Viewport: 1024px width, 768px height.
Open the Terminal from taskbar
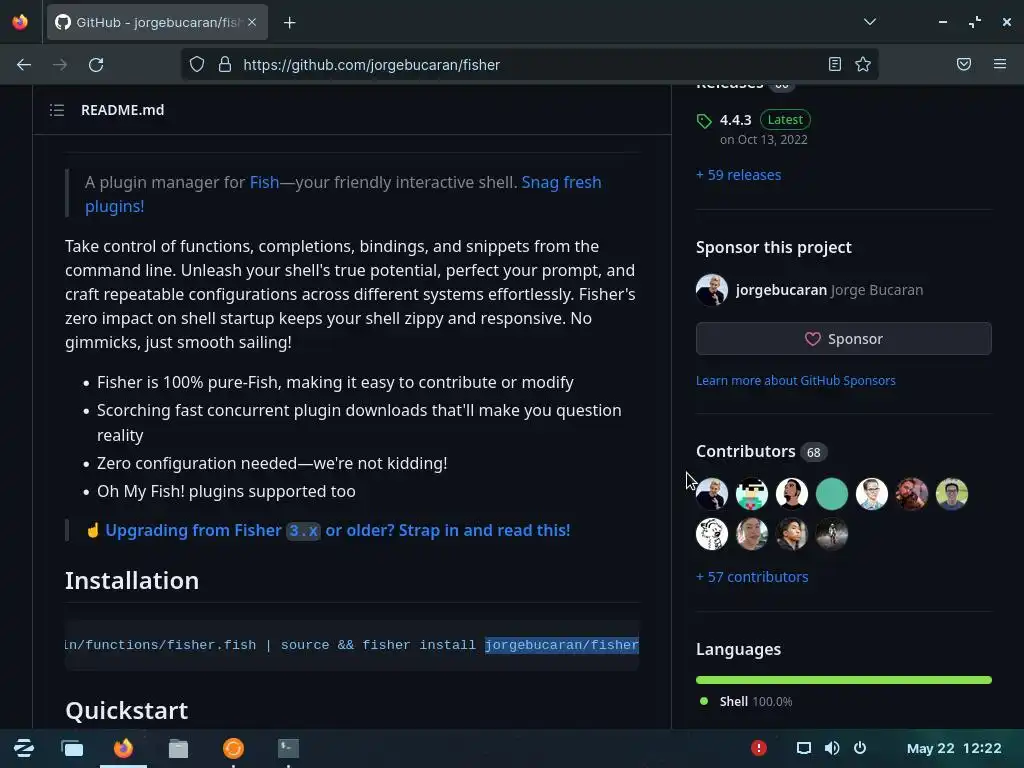click(288, 748)
